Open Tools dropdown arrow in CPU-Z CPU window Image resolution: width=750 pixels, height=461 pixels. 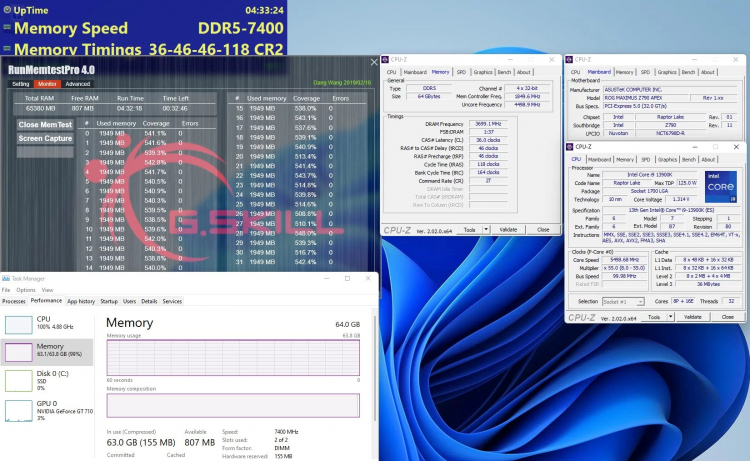[672, 316]
